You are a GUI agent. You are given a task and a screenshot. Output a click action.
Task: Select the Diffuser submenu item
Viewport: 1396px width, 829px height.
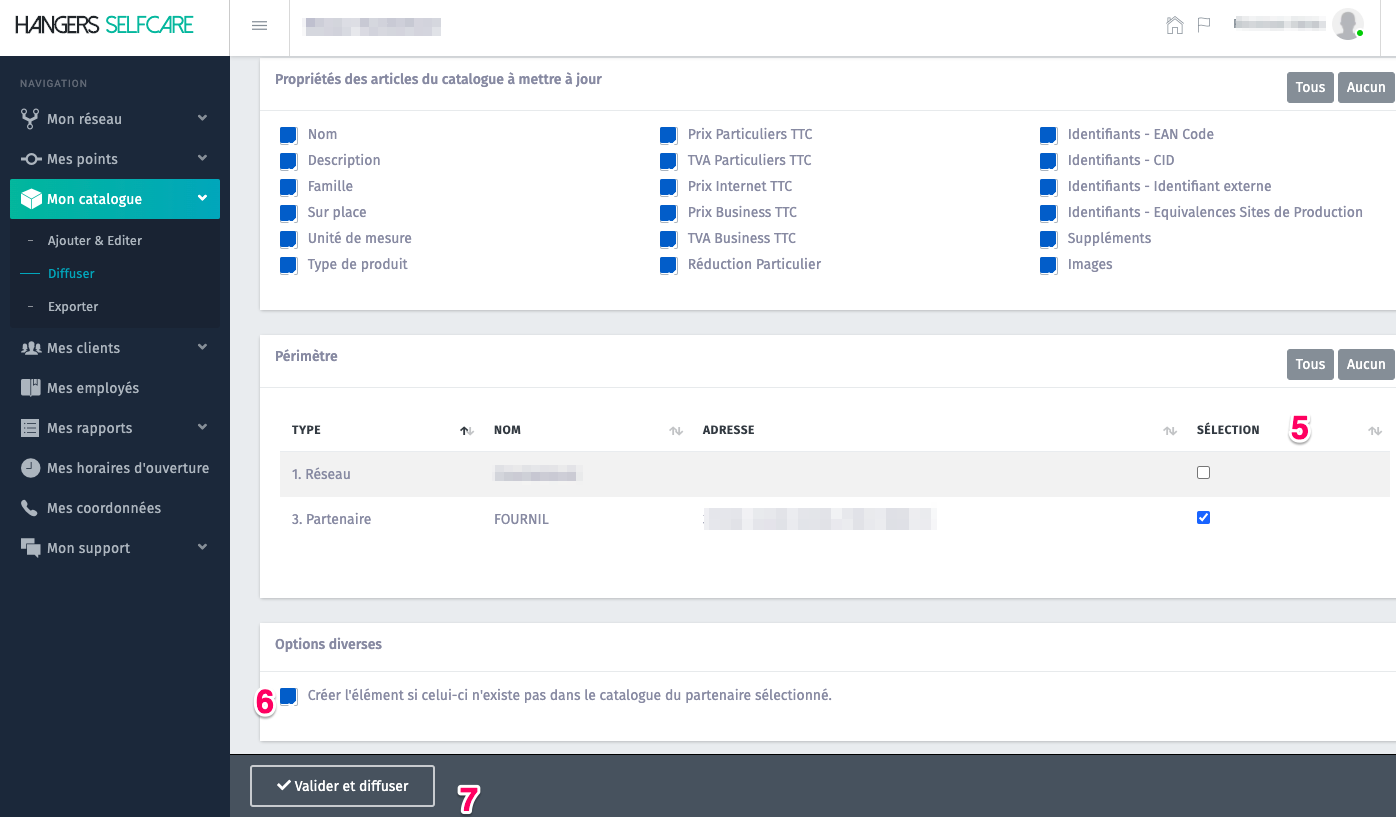point(71,273)
